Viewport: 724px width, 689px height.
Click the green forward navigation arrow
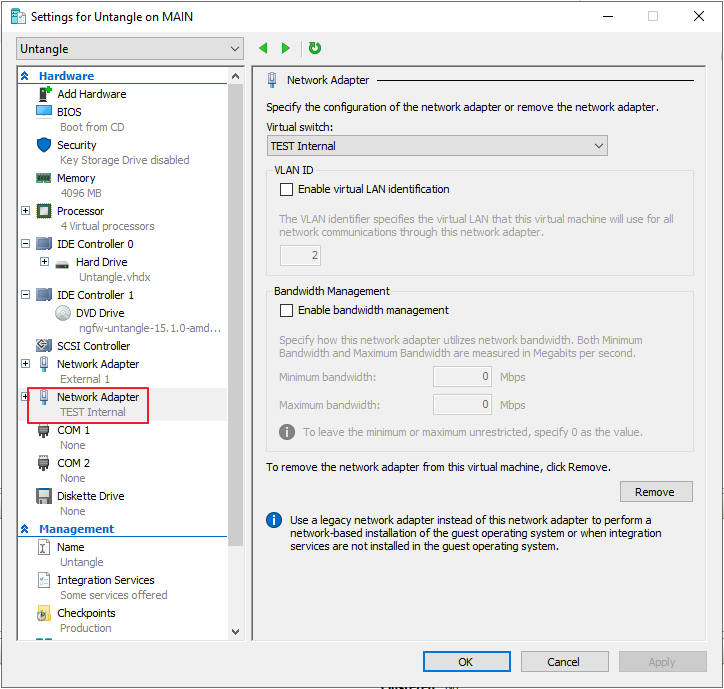tap(286, 48)
